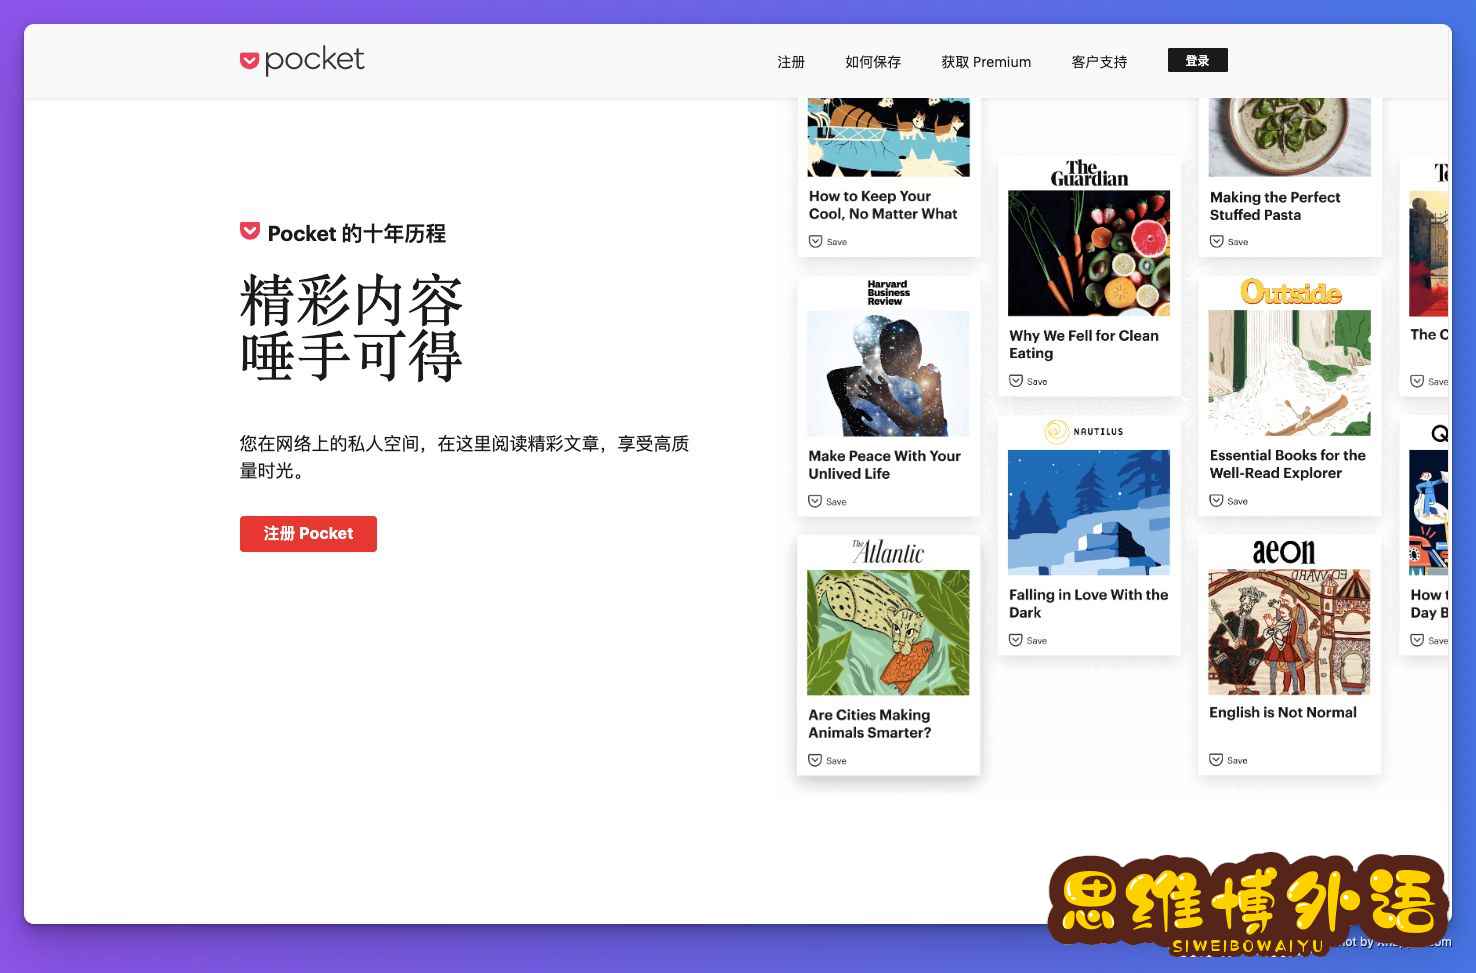1476x973 pixels.
Task: Click the black 登录 button
Action: pos(1197,60)
